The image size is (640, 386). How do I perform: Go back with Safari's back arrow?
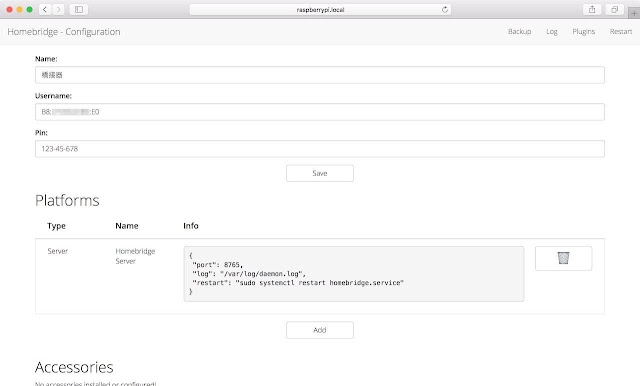[x=45, y=9]
